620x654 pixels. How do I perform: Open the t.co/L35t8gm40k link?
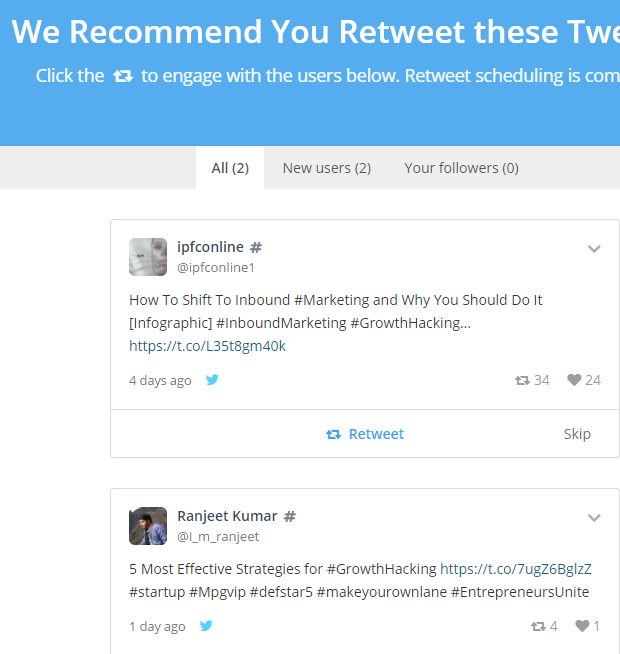tap(207, 346)
